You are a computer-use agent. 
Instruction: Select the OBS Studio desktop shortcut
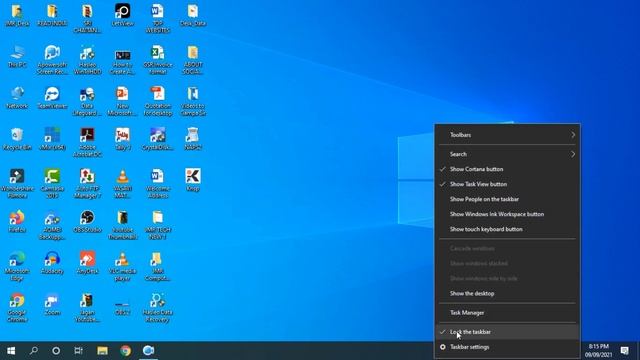[x=87, y=222]
